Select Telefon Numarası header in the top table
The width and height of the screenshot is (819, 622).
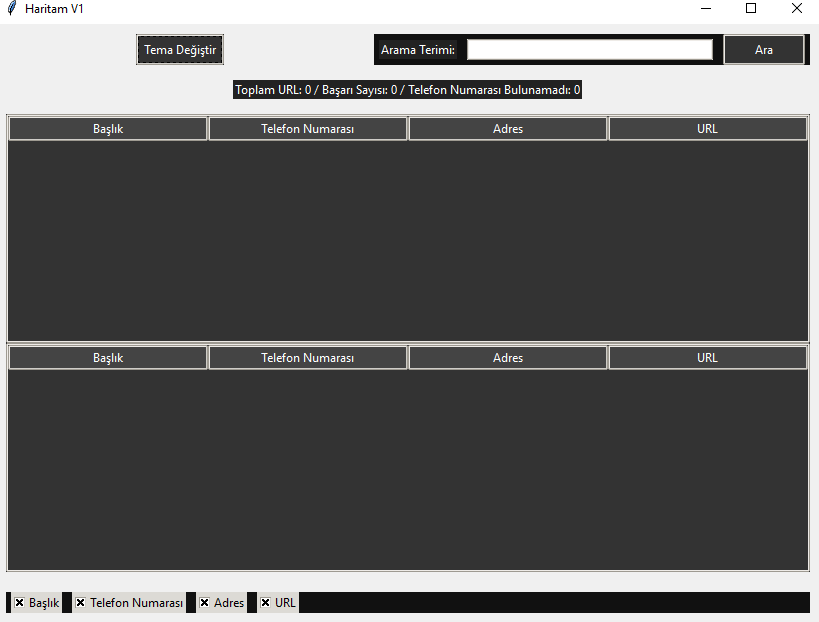pyautogui.click(x=308, y=129)
